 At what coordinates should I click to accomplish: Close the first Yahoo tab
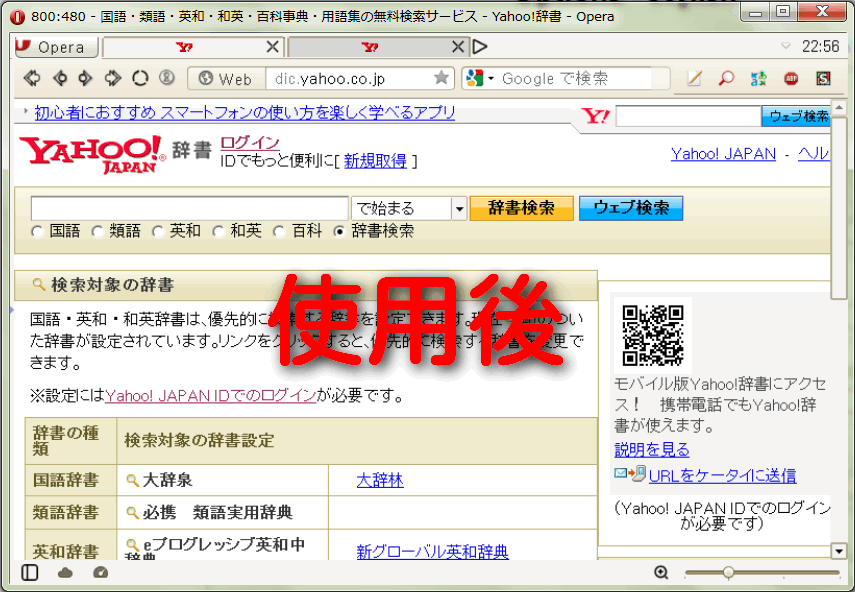tap(273, 47)
